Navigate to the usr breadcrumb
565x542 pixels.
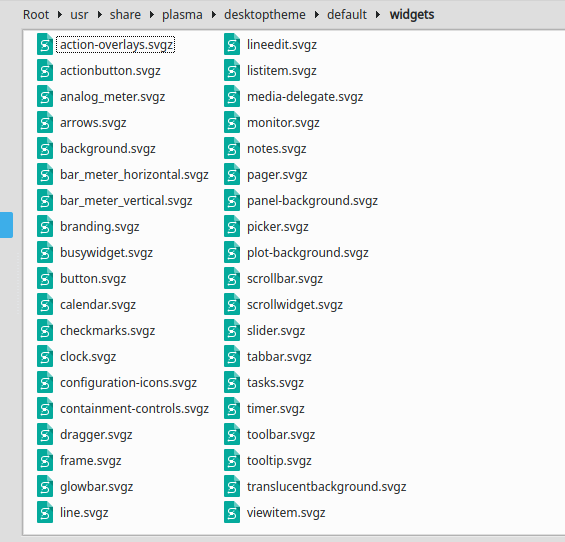click(79, 15)
